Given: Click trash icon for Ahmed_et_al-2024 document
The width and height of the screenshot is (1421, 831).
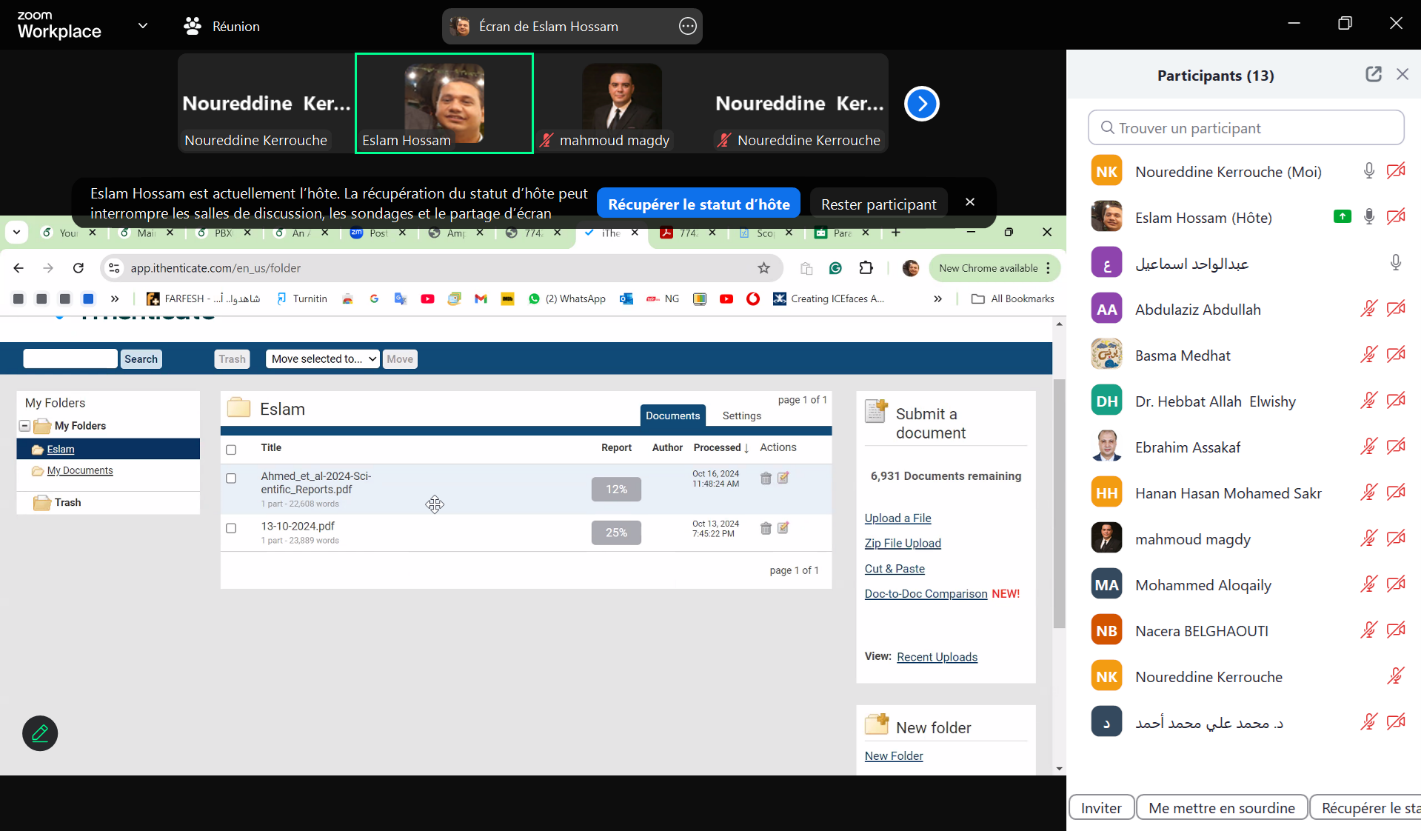Looking at the screenshot, I should pyautogui.click(x=766, y=478).
